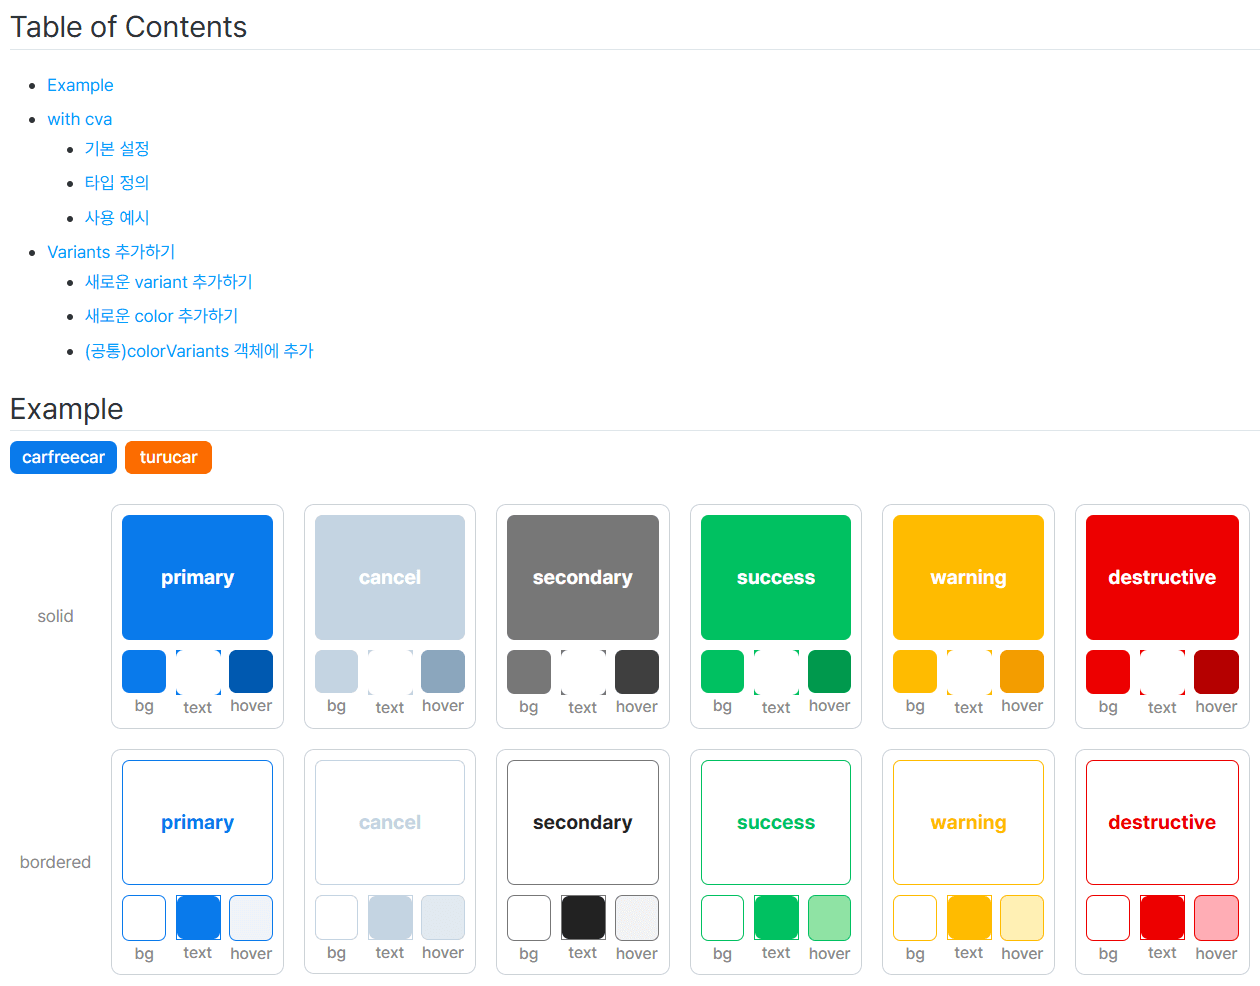The height and width of the screenshot is (986, 1260).
Task: Pick the bordered success text swatch
Action: click(x=776, y=917)
